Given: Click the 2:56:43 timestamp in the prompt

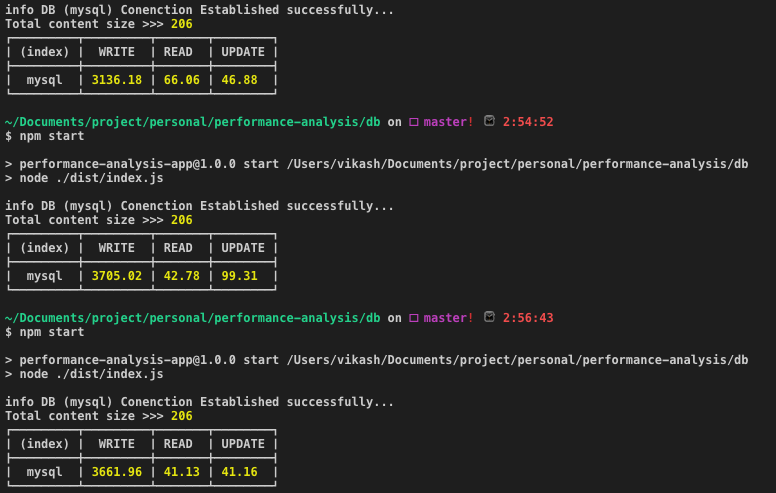Looking at the screenshot, I should pos(529,318).
